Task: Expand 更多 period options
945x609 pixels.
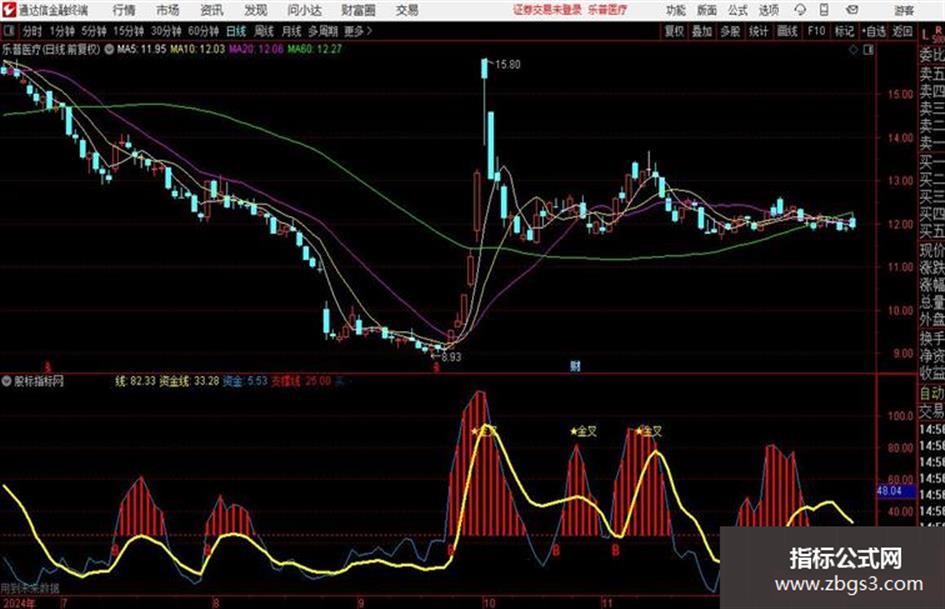Action: [357, 31]
